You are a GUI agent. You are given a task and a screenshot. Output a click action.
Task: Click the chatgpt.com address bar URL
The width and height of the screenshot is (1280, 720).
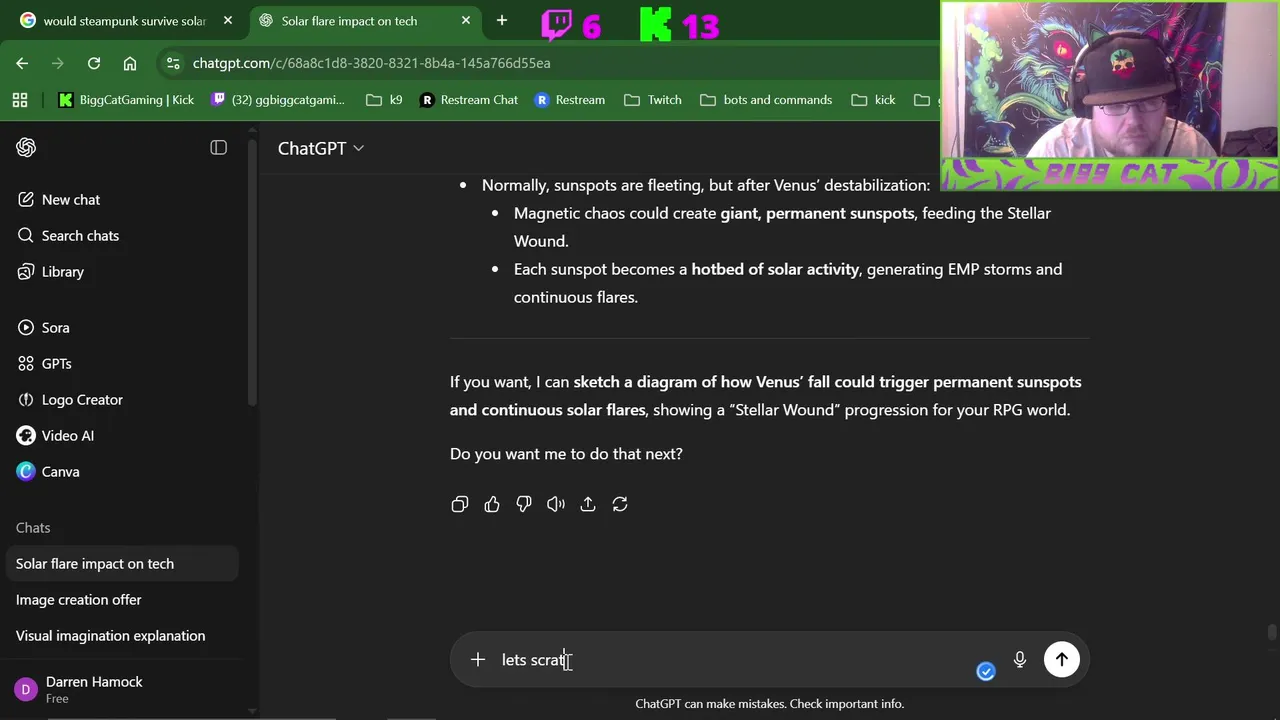click(371, 63)
